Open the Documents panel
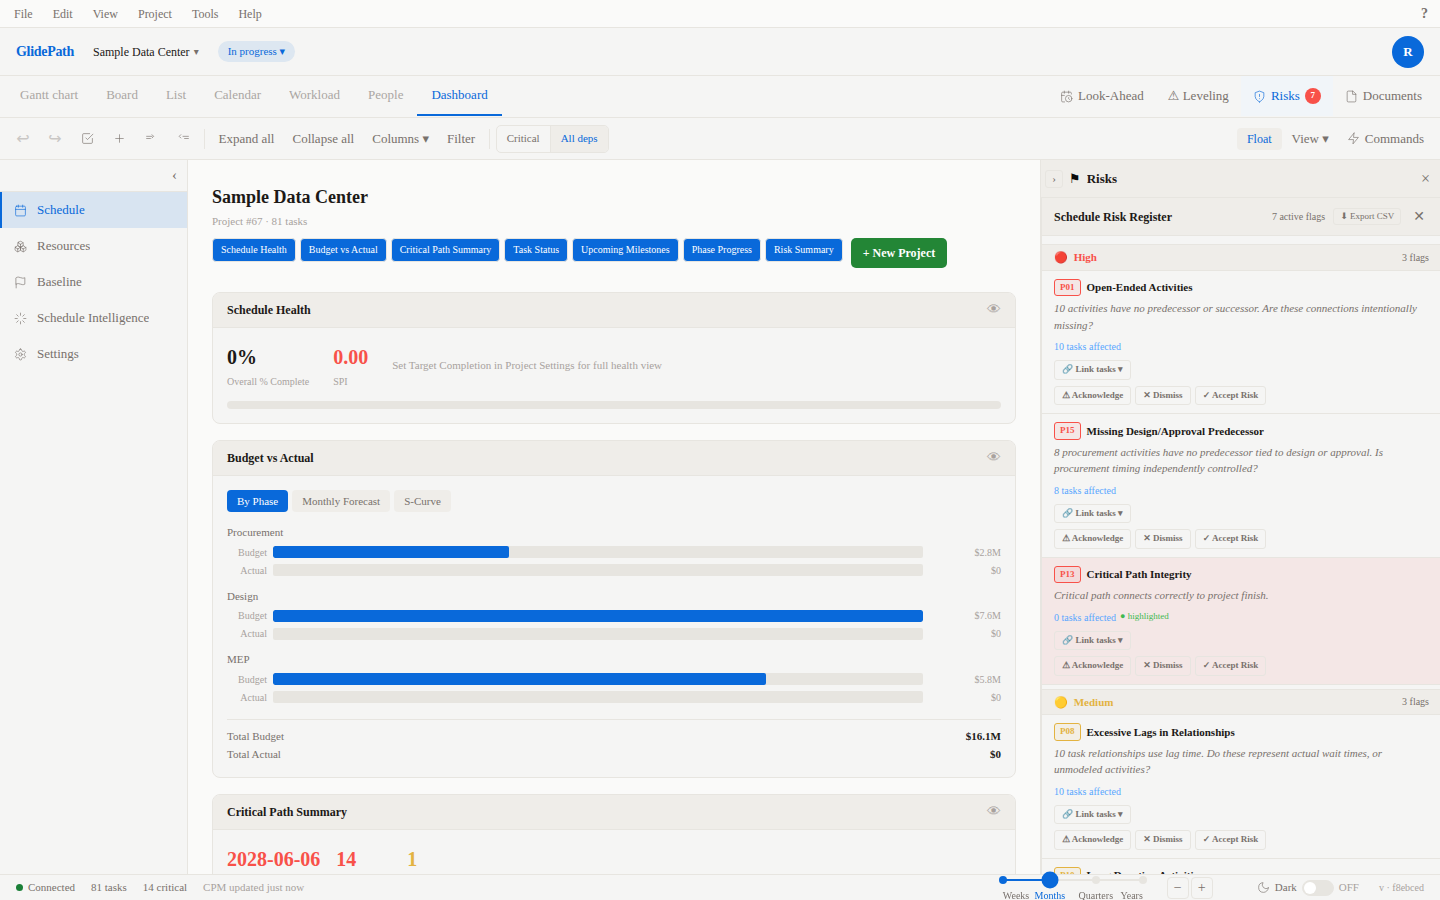1440x900 pixels. (1384, 96)
